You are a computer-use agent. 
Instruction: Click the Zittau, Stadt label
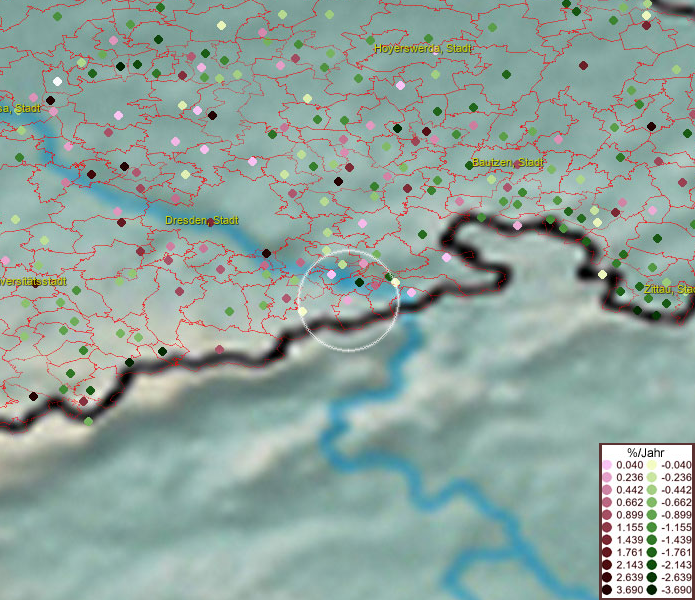click(x=669, y=289)
